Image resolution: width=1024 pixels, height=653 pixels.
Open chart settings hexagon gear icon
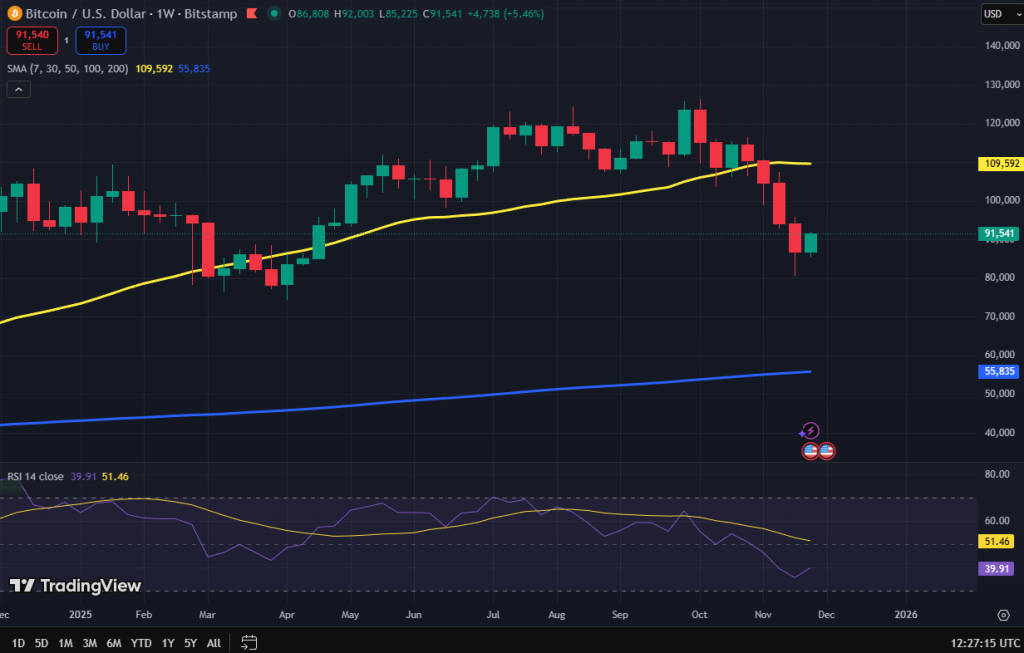click(x=1003, y=614)
